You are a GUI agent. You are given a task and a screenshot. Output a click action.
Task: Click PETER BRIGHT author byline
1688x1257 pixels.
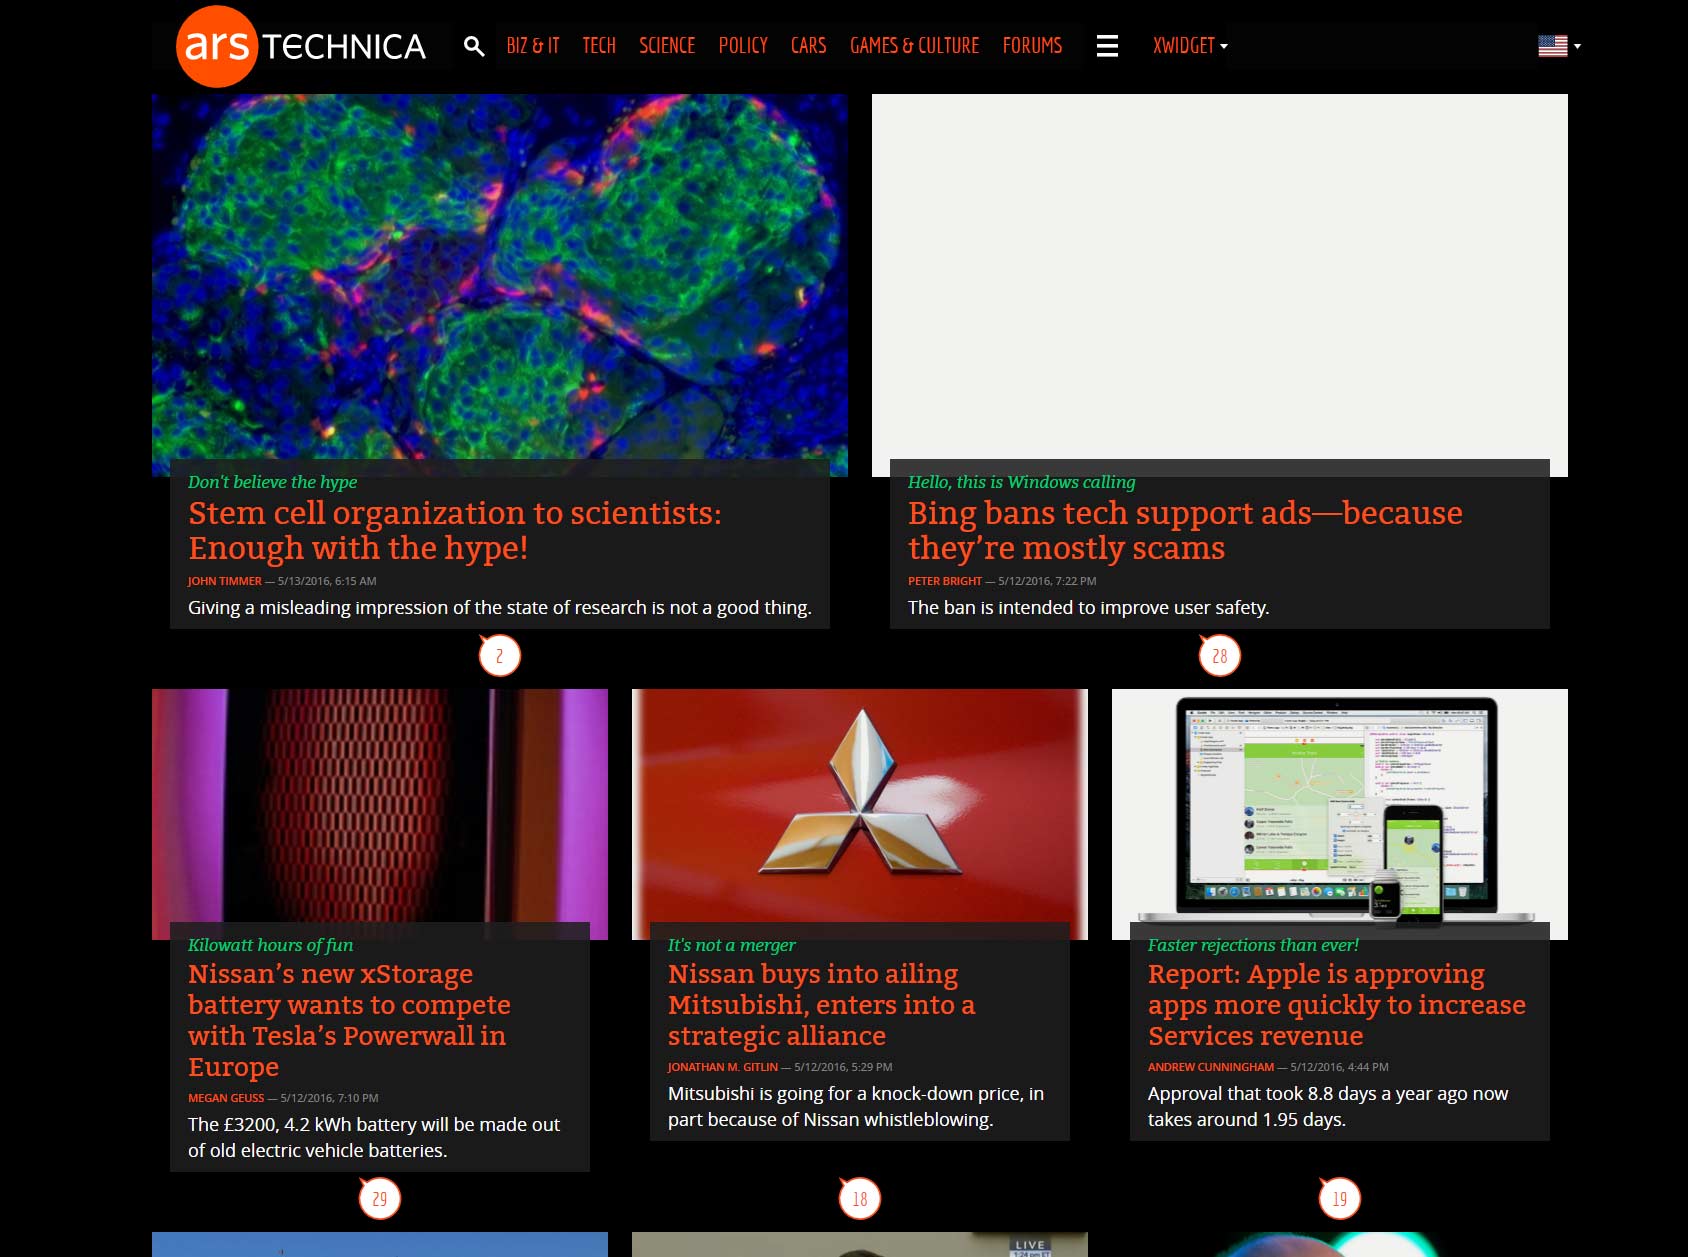[x=944, y=581]
